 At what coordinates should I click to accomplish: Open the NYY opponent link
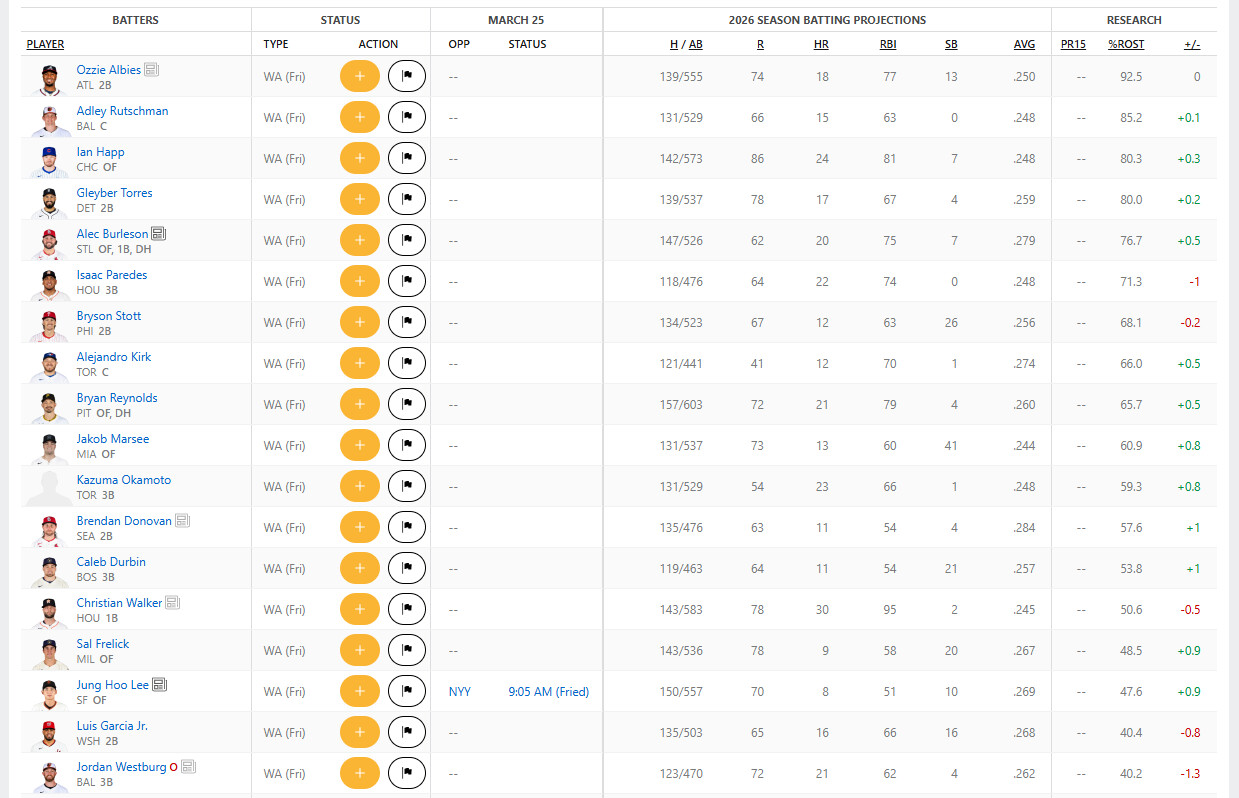[459, 692]
